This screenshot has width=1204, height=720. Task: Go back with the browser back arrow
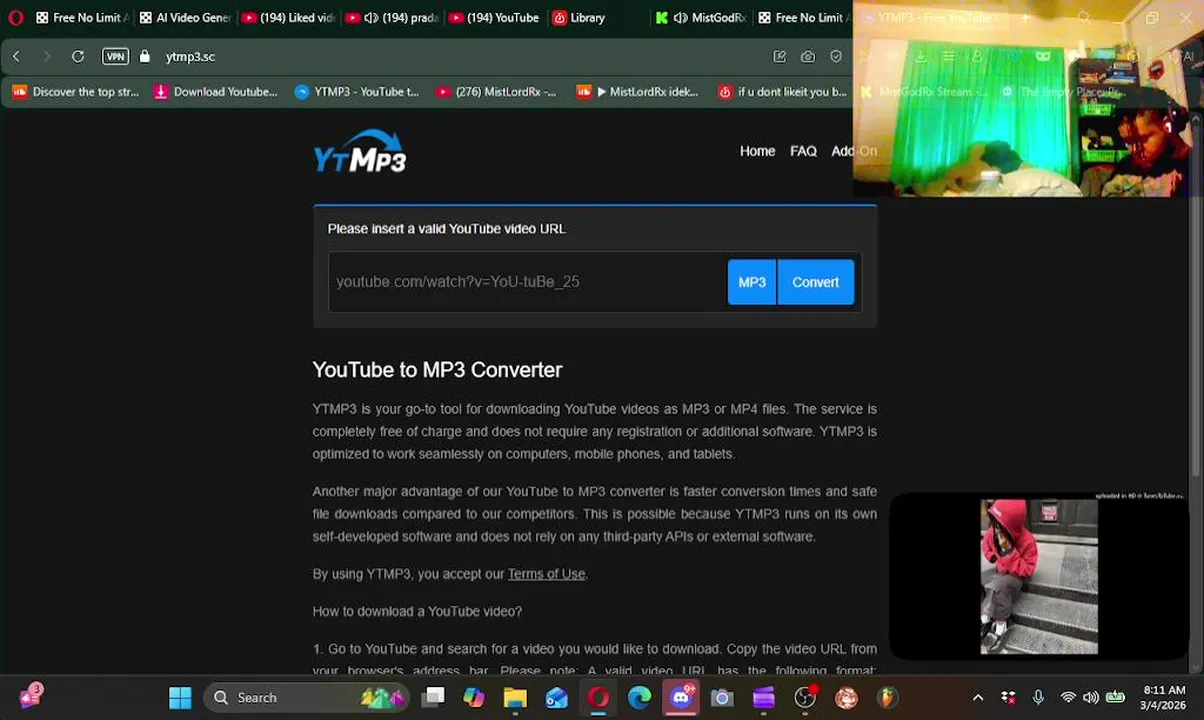(x=16, y=57)
